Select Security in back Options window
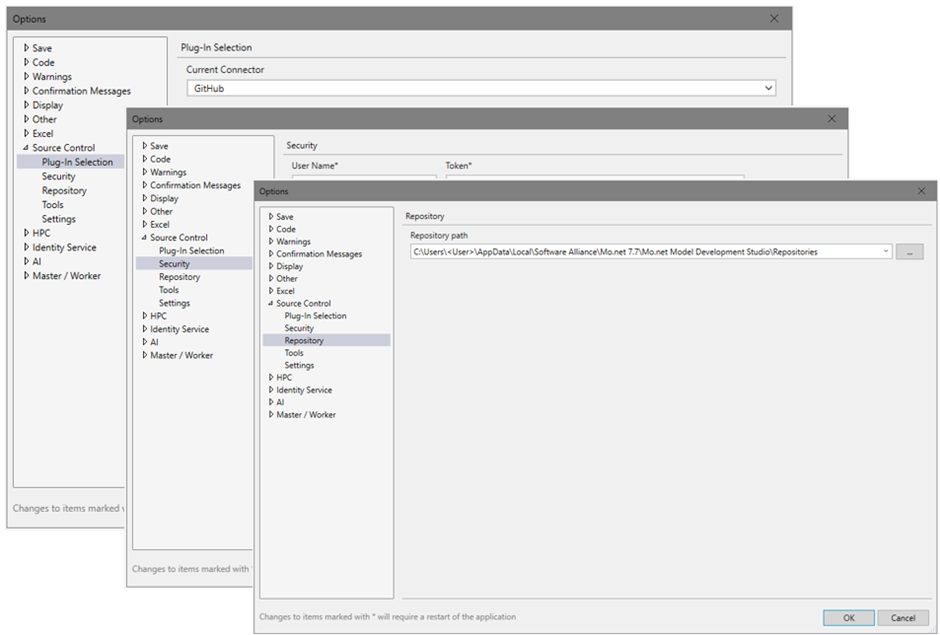Image resolution: width=940 pixels, height=635 pixels. 58,176
